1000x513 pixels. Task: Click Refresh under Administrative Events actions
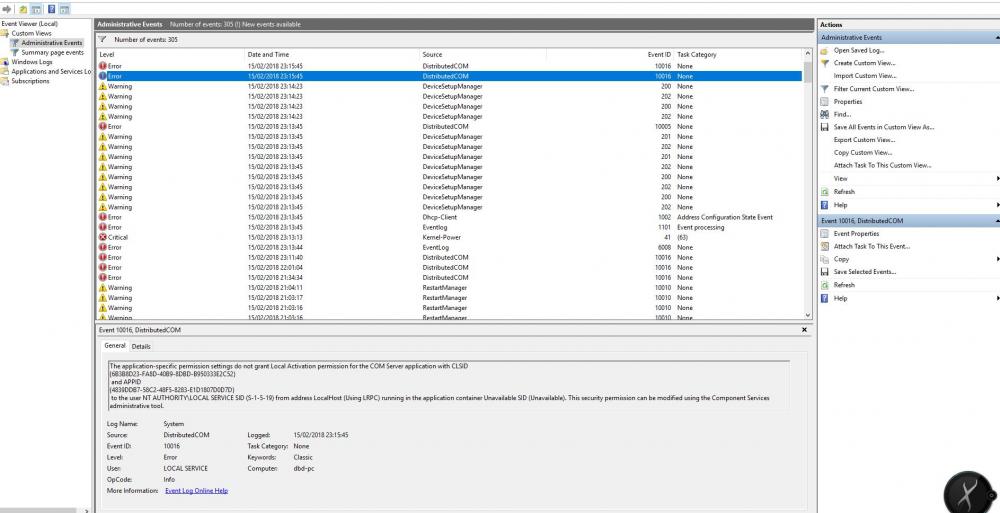click(x=844, y=191)
